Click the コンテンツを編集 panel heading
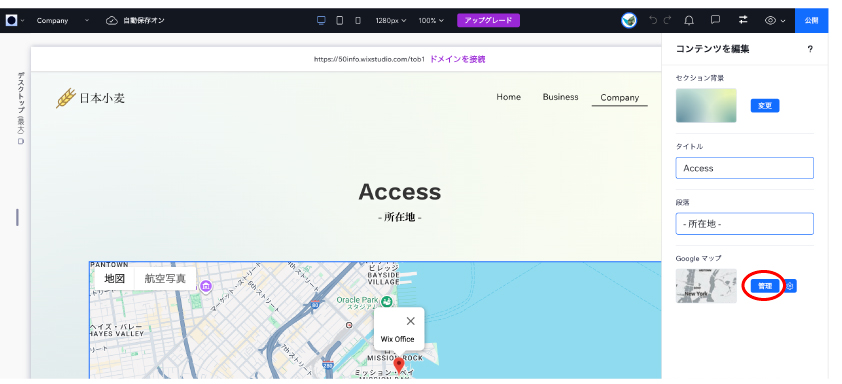 coord(712,49)
